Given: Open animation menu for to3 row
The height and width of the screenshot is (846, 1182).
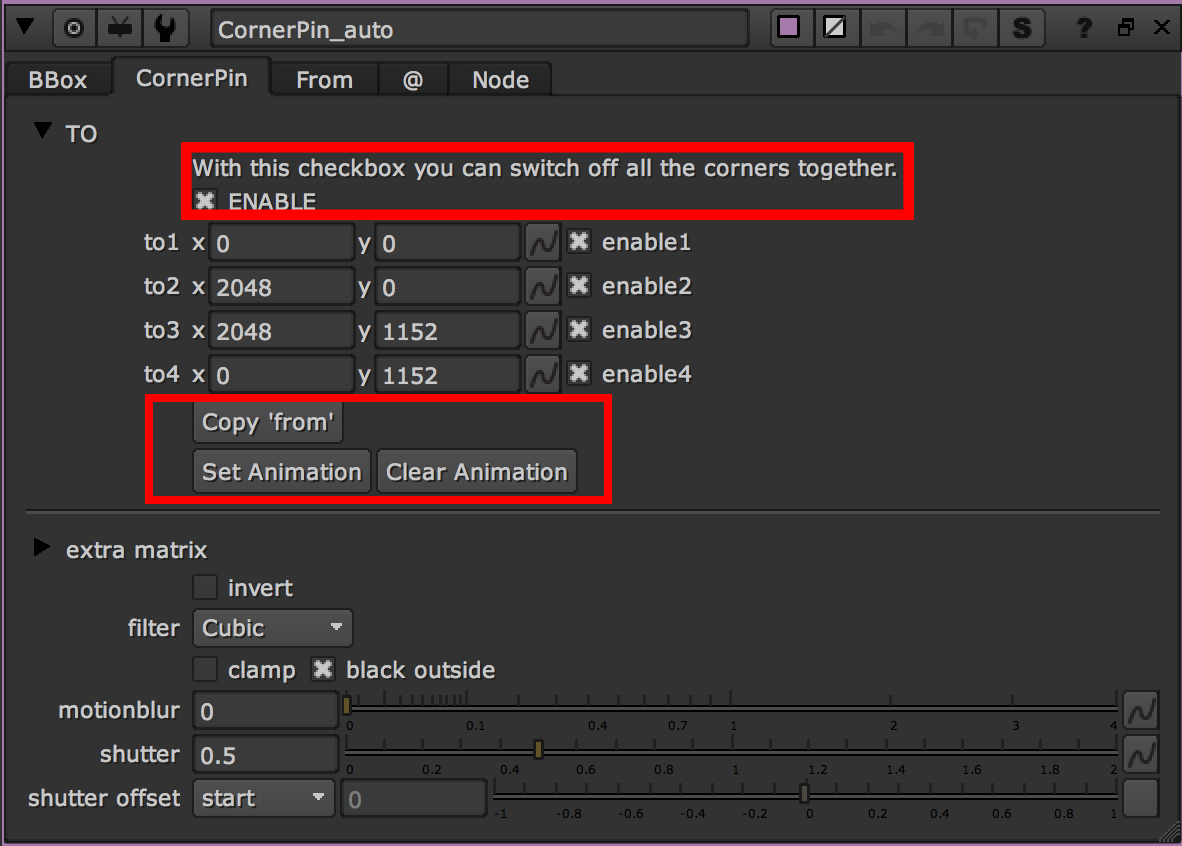Looking at the screenshot, I should pyautogui.click(x=543, y=331).
